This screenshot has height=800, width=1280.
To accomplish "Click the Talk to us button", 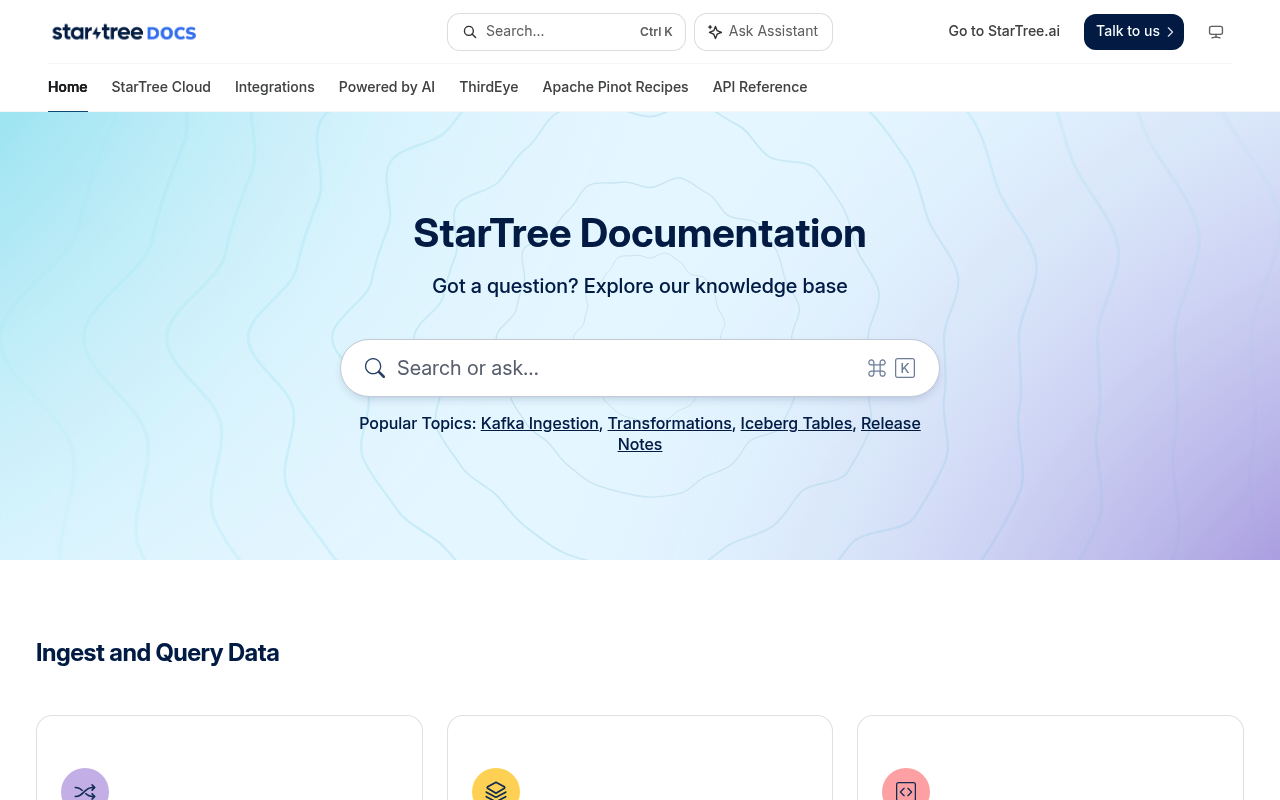I will 1134,32.
